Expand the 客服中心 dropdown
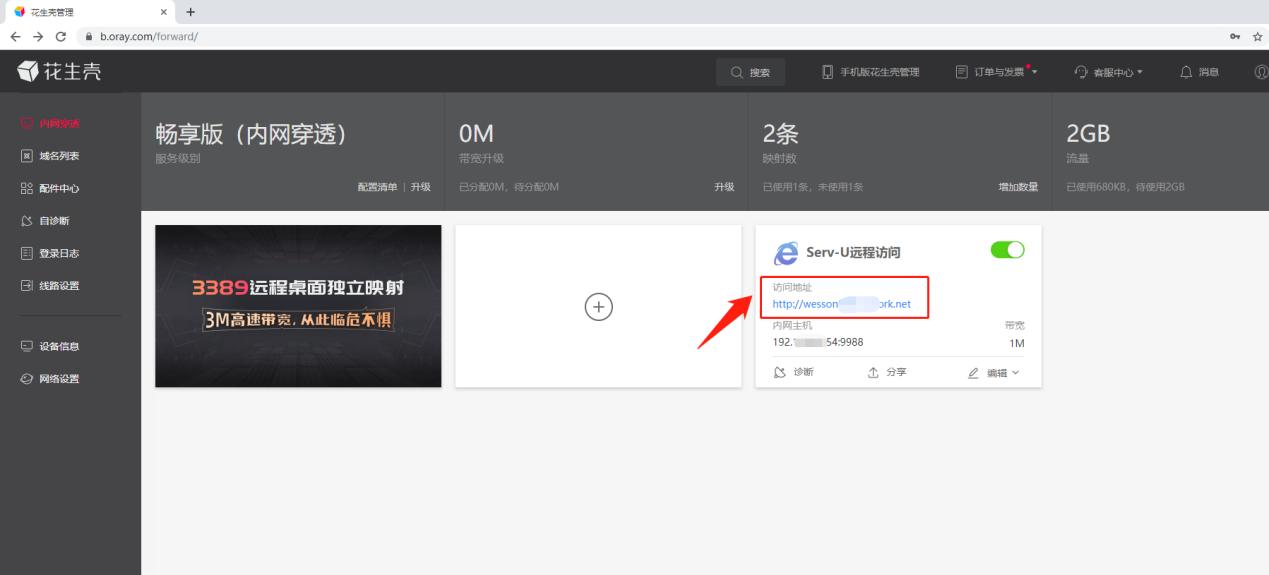 1108,72
